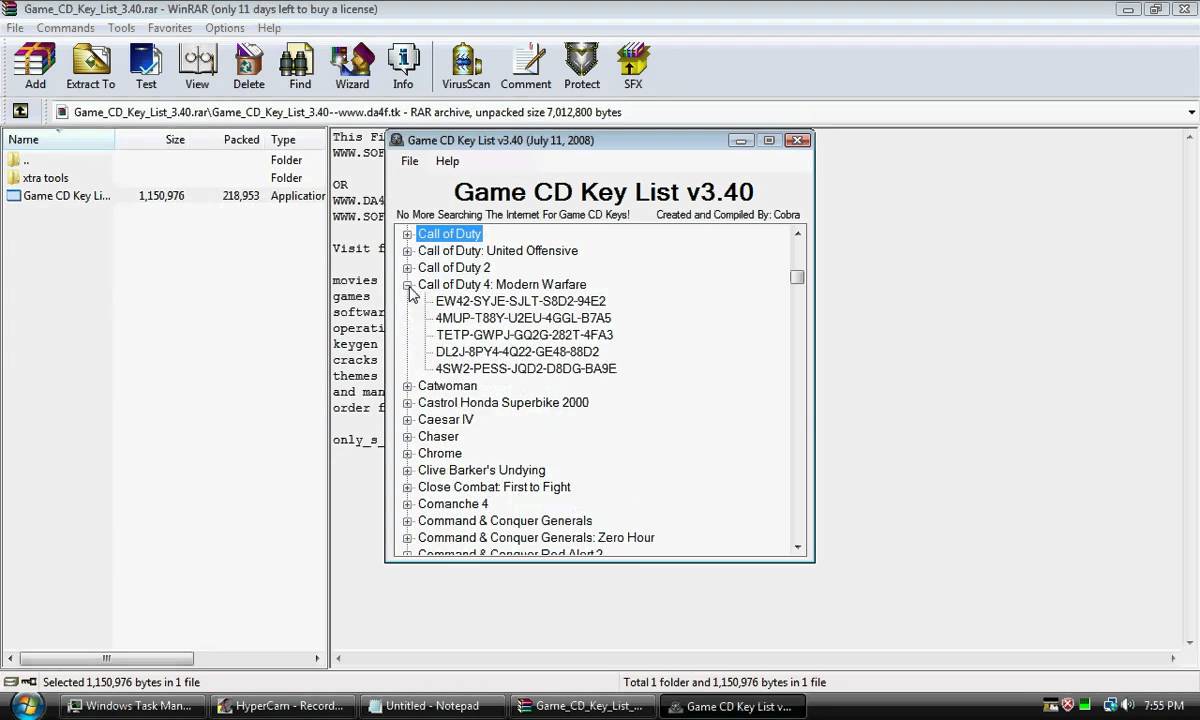The image size is (1200, 720).
Task: Run VirusScan on the archive
Action: [466, 67]
